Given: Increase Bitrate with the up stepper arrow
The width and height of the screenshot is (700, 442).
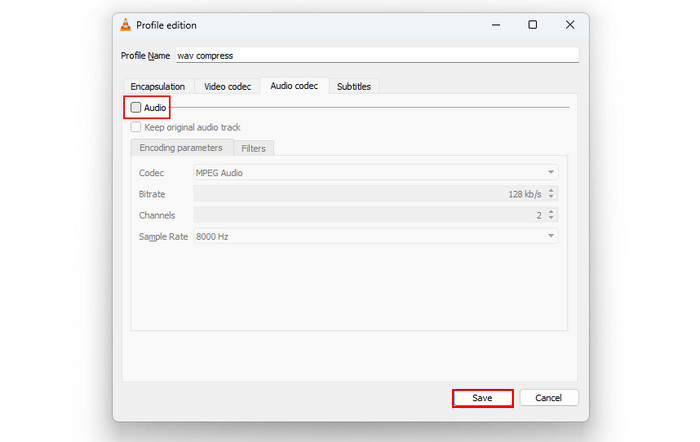Looking at the screenshot, I should coord(551,190).
